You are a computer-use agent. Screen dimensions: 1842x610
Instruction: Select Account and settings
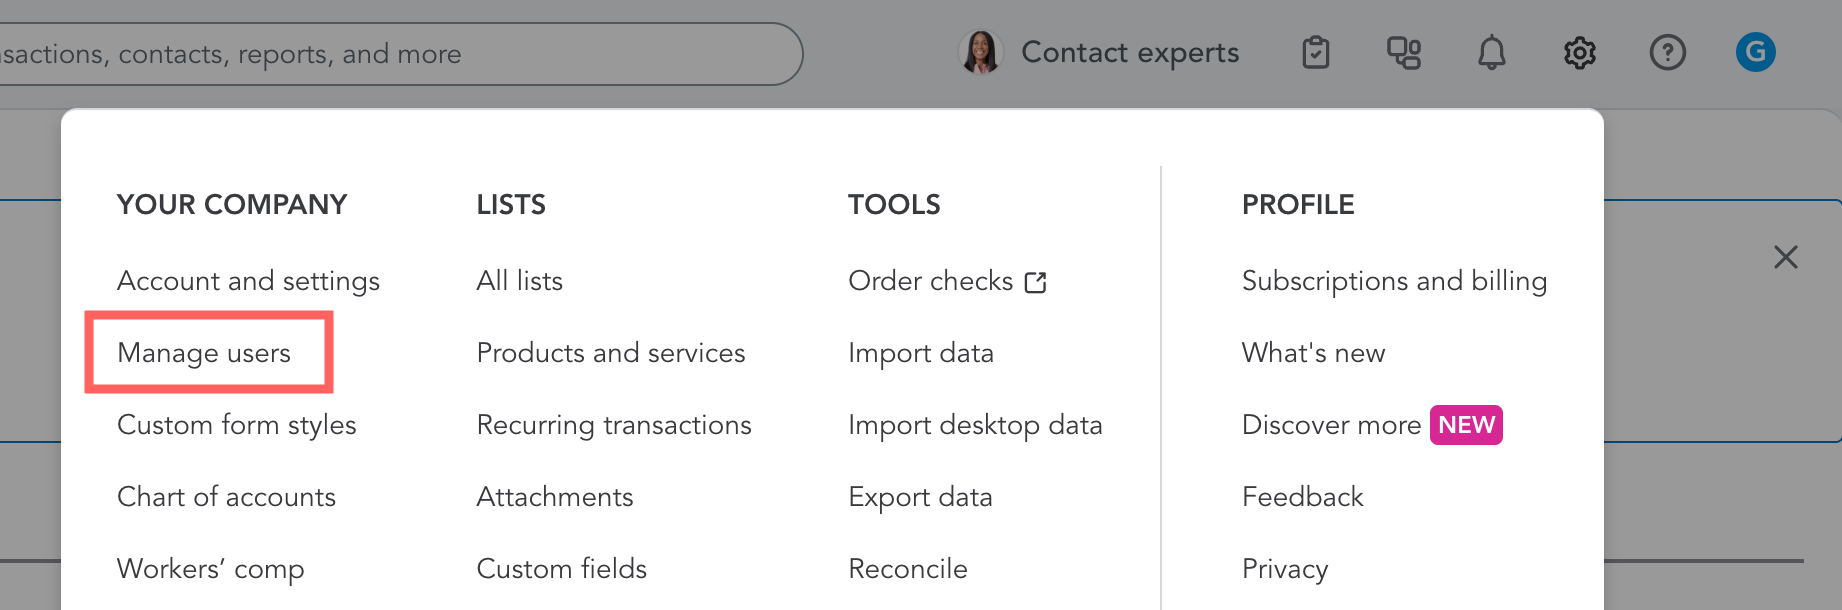[x=248, y=281]
